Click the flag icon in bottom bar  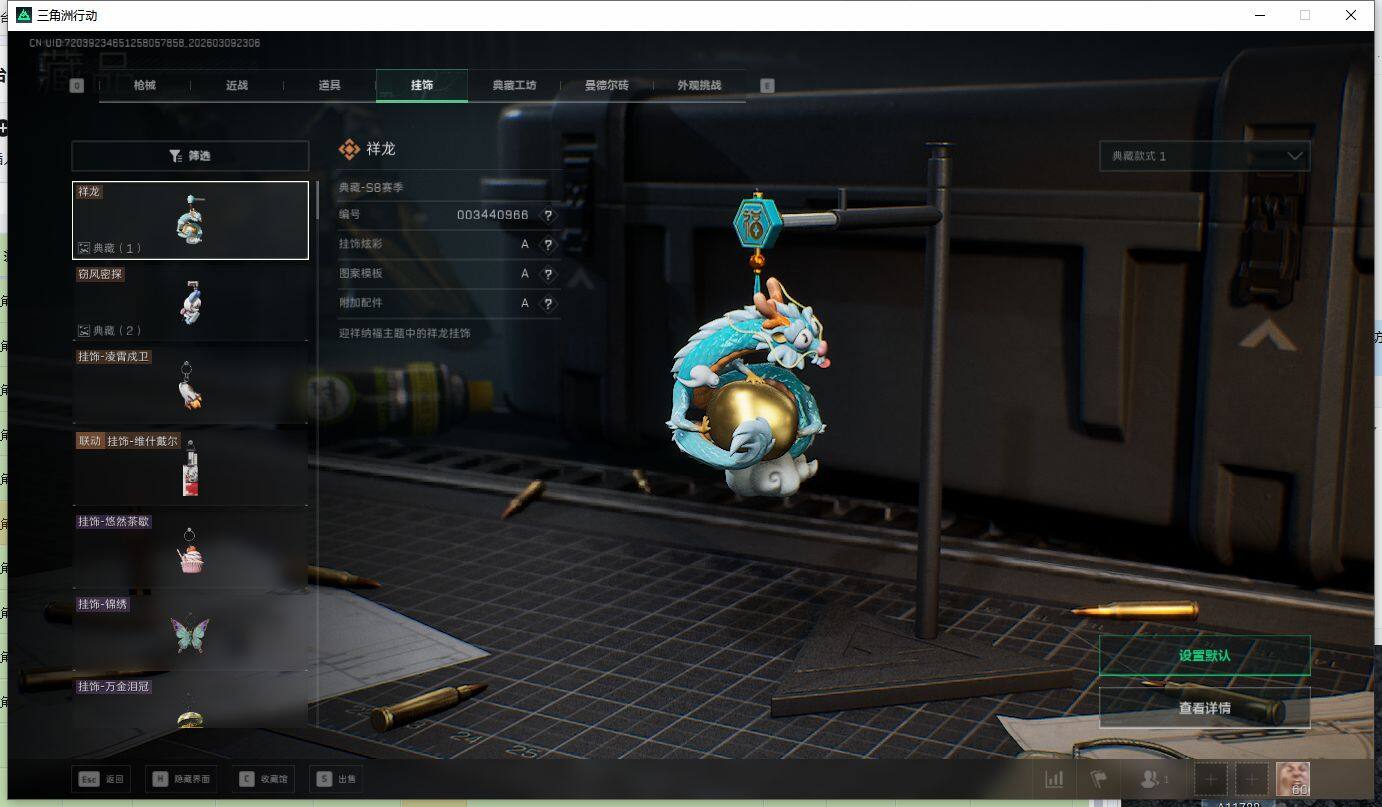1098,779
